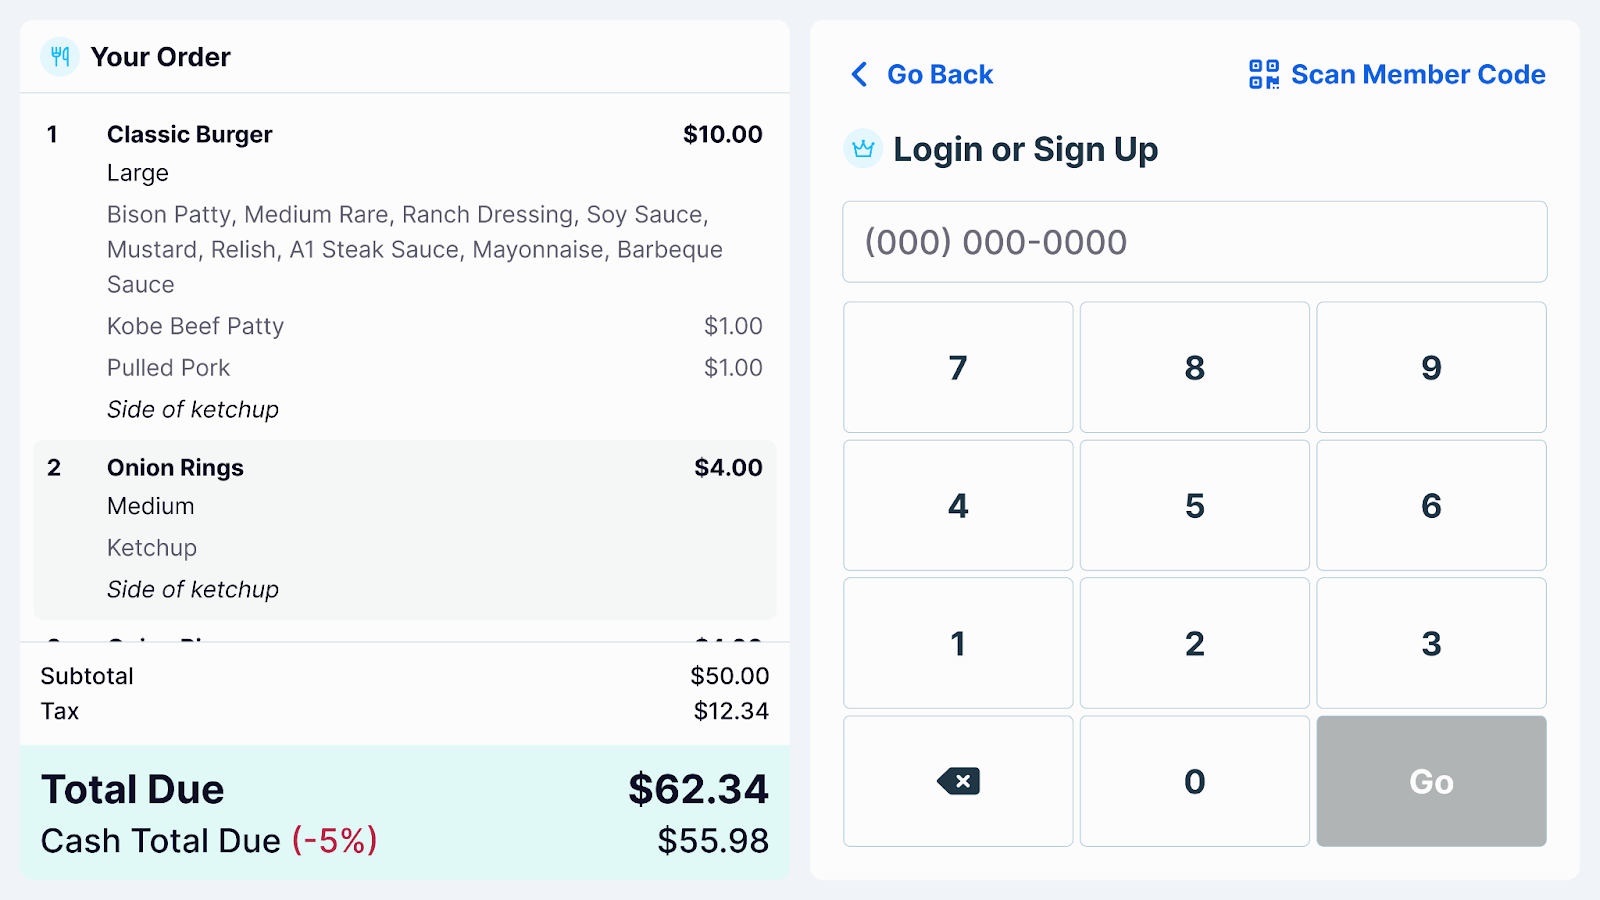Focus the phone number input field
The height and width of the screenshot is (900, 1600).
click(1194, 242)
